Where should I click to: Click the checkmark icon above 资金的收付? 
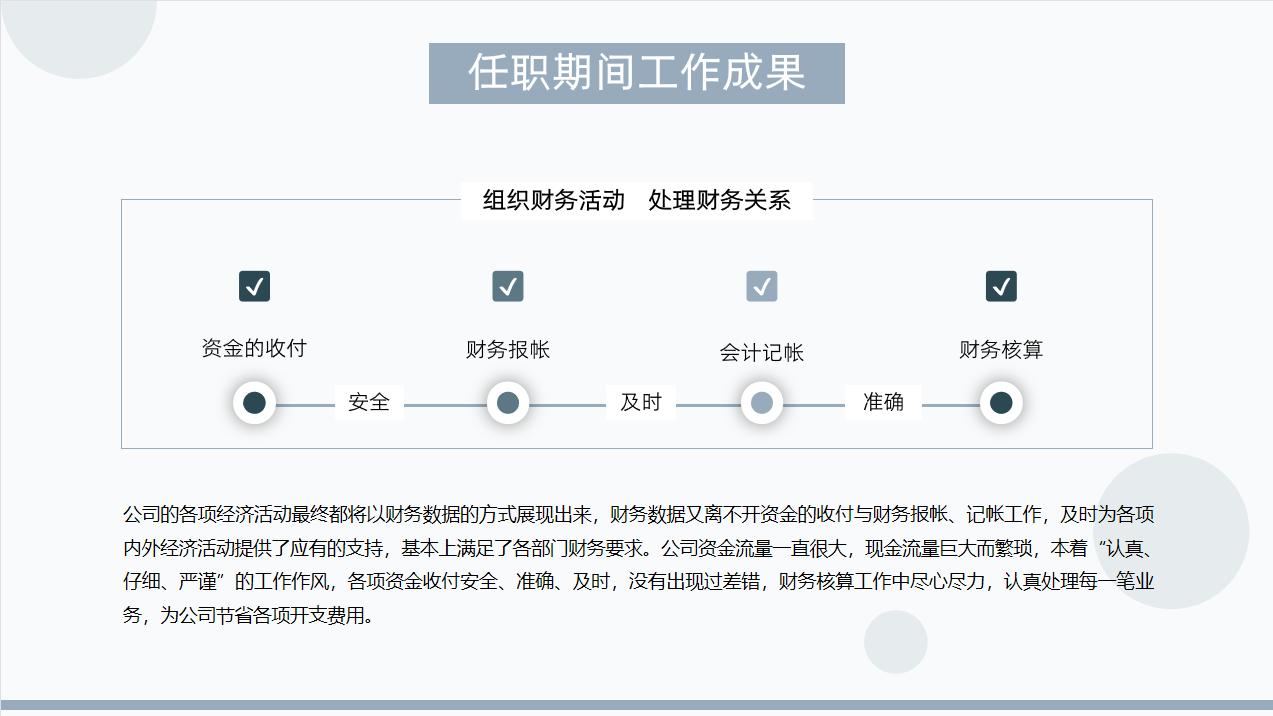(x=253, y=286)
